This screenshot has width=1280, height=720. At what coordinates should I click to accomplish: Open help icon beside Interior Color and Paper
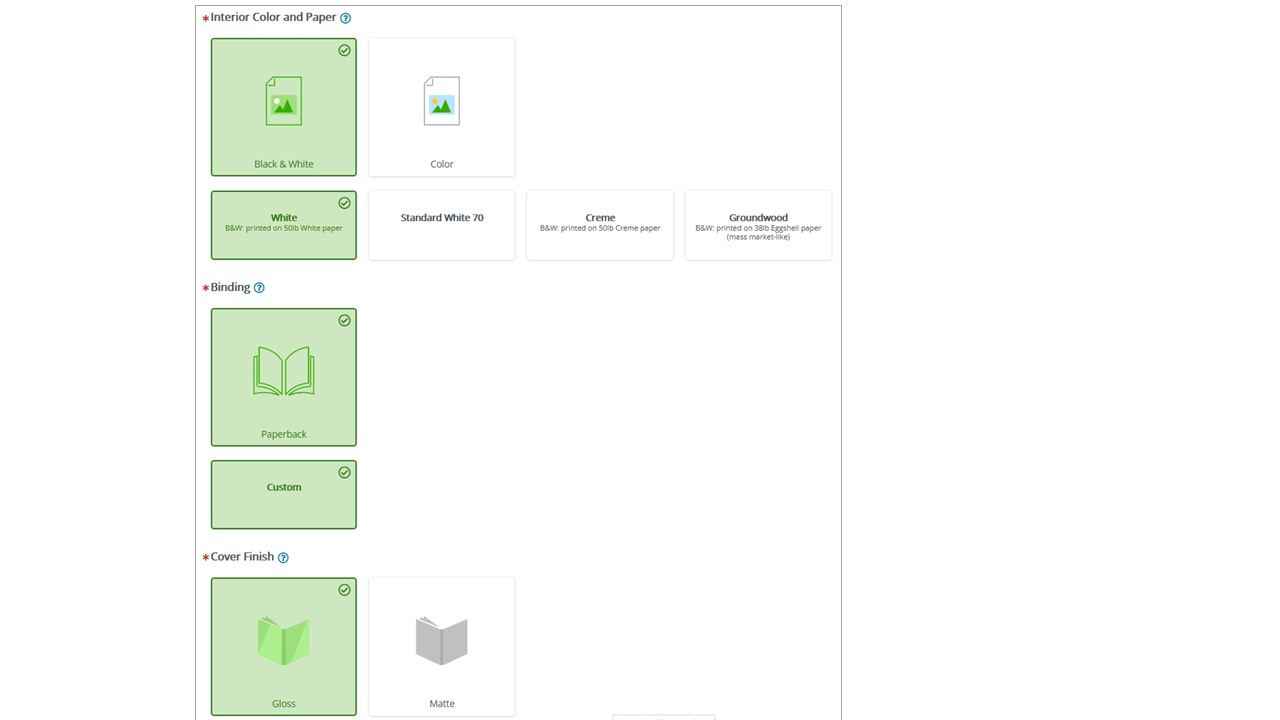[346, 18]
